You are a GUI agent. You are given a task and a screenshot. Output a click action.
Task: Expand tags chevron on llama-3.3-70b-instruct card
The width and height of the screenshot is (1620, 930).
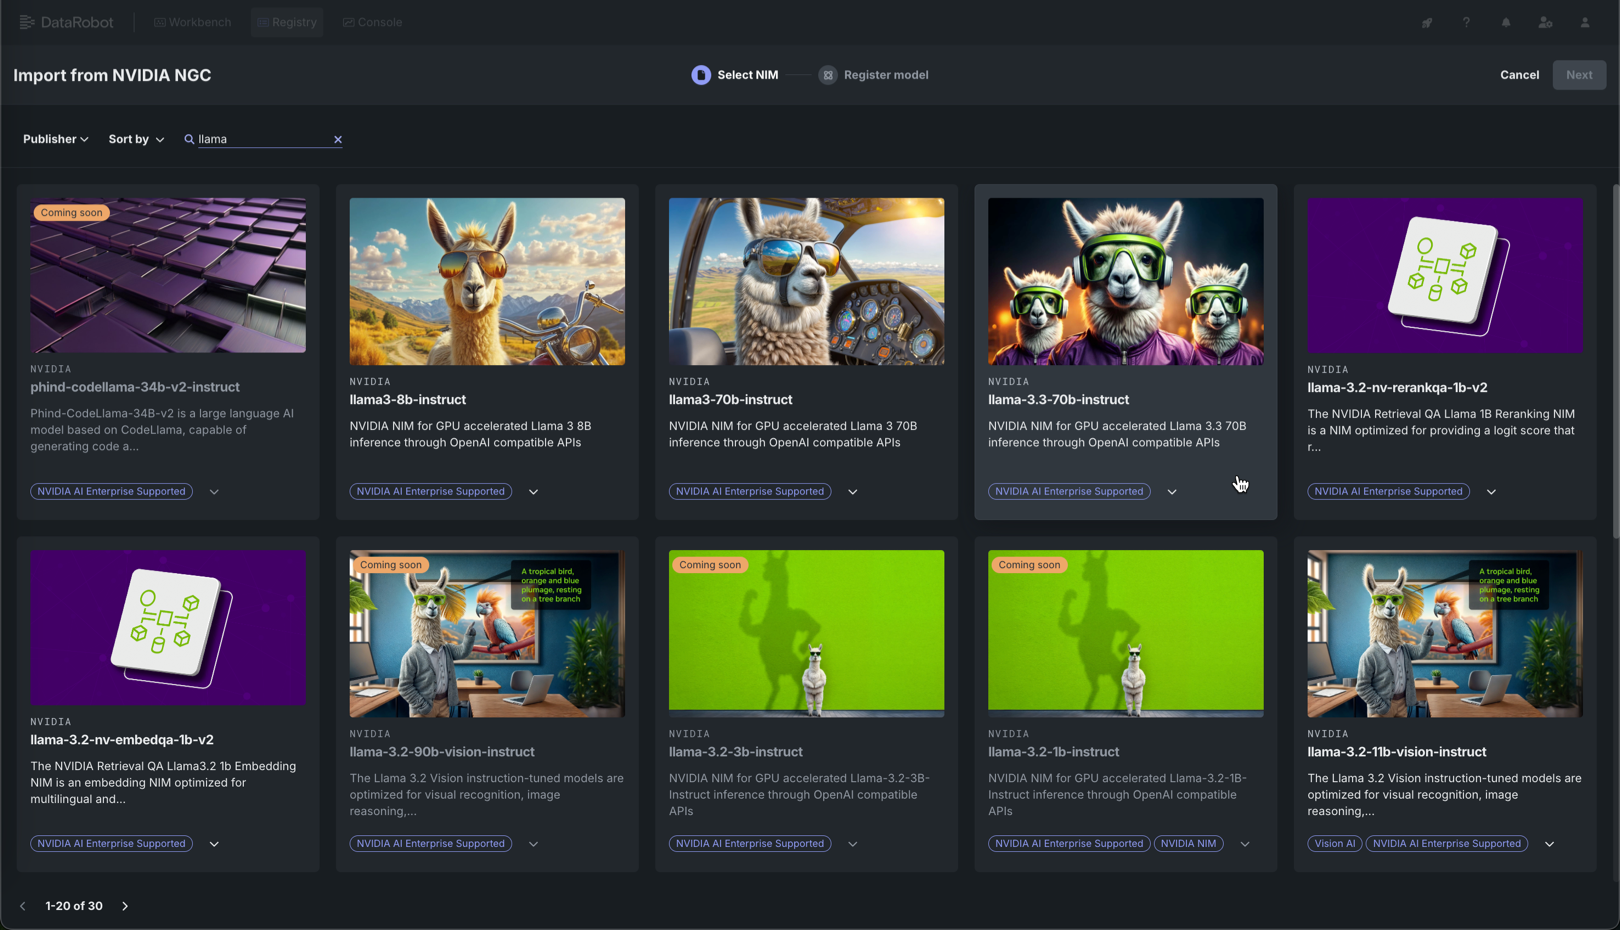pos(1172,492)
